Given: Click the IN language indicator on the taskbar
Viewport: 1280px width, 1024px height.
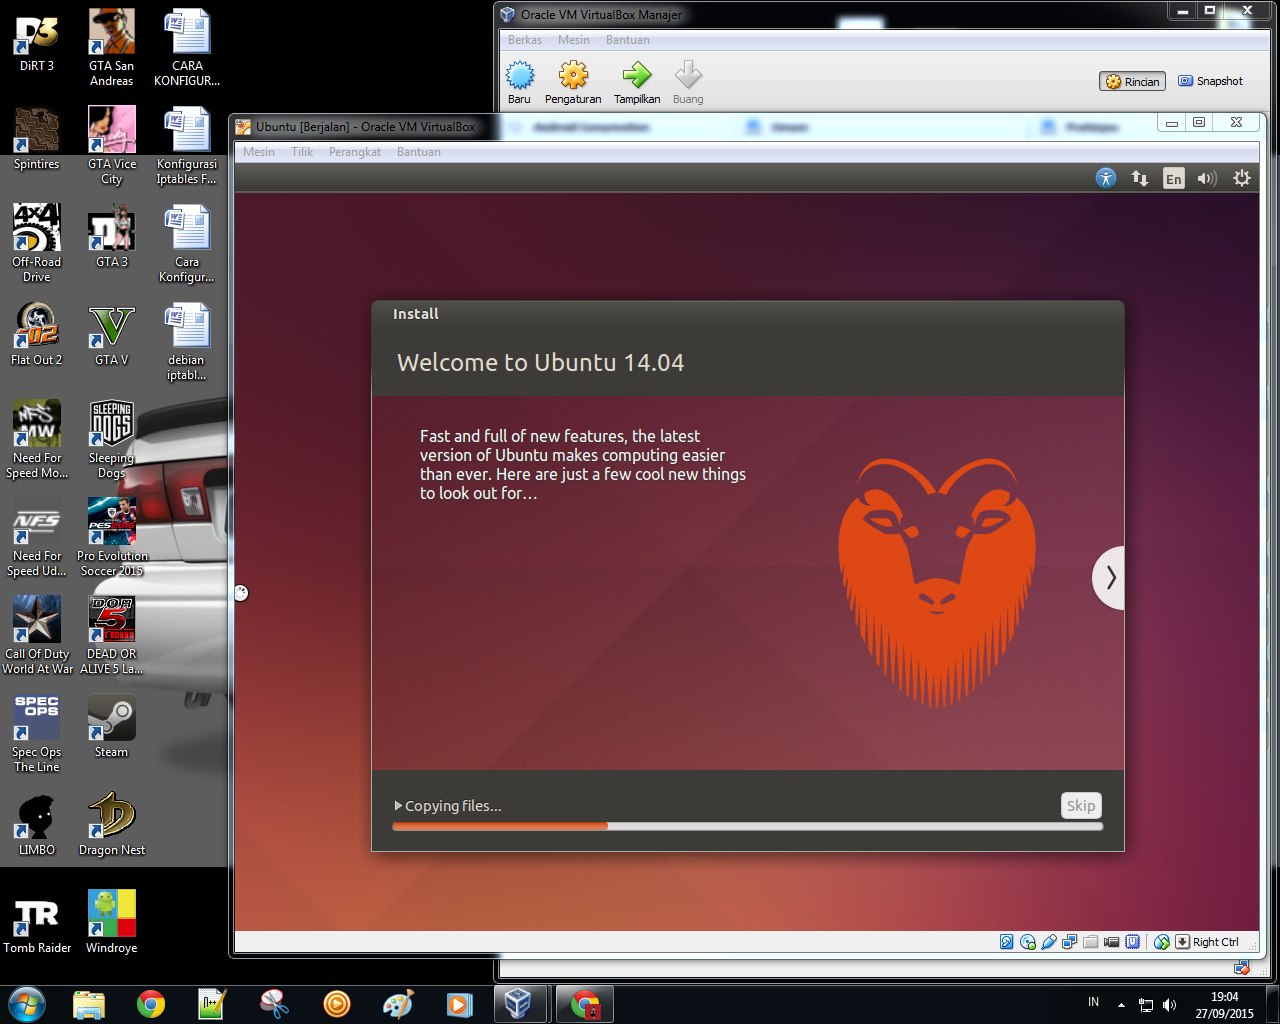Looking at the screenshot, I should pyautogui.click(x=1093, y=1002).
